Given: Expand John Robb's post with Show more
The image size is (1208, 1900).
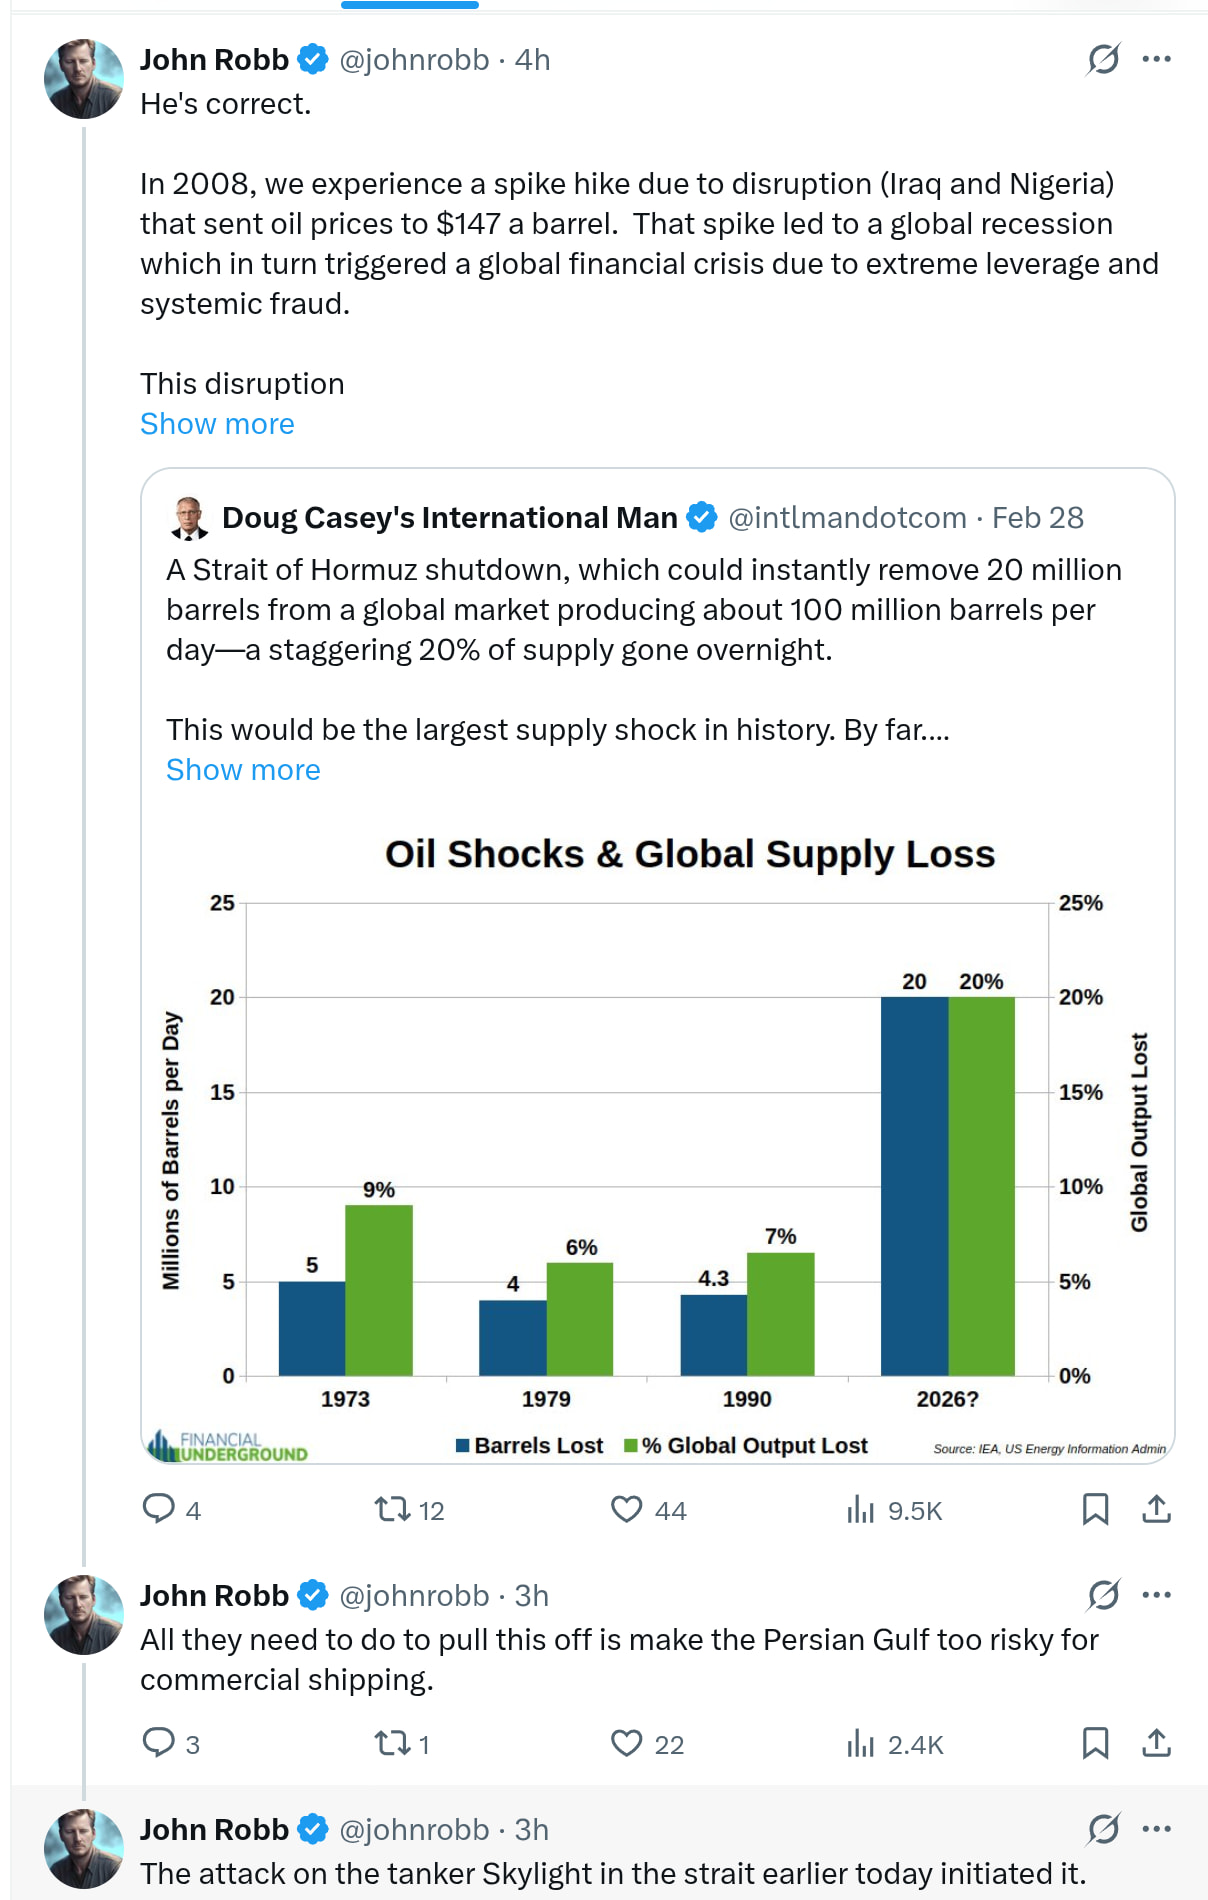Looking at the screenshot, I should point(217,424).
